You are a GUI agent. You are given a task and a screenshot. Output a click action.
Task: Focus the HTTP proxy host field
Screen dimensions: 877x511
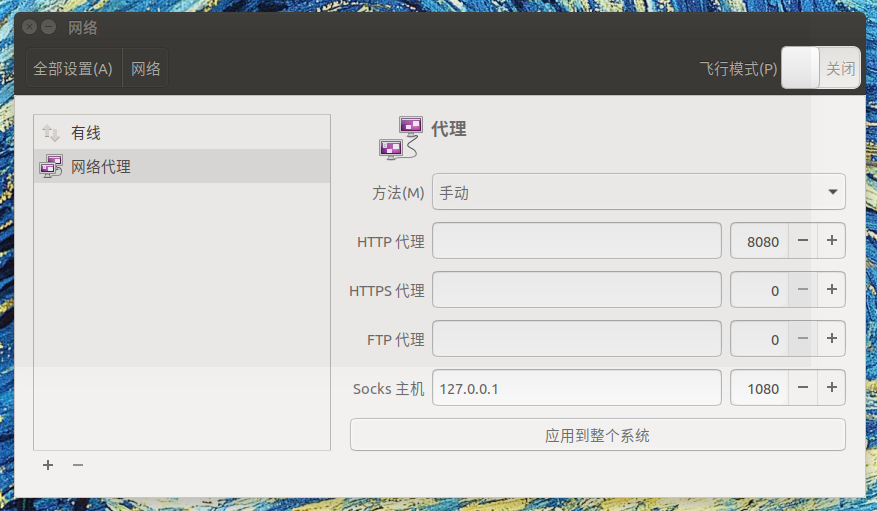pyautogui.click(x=576, y=241)
